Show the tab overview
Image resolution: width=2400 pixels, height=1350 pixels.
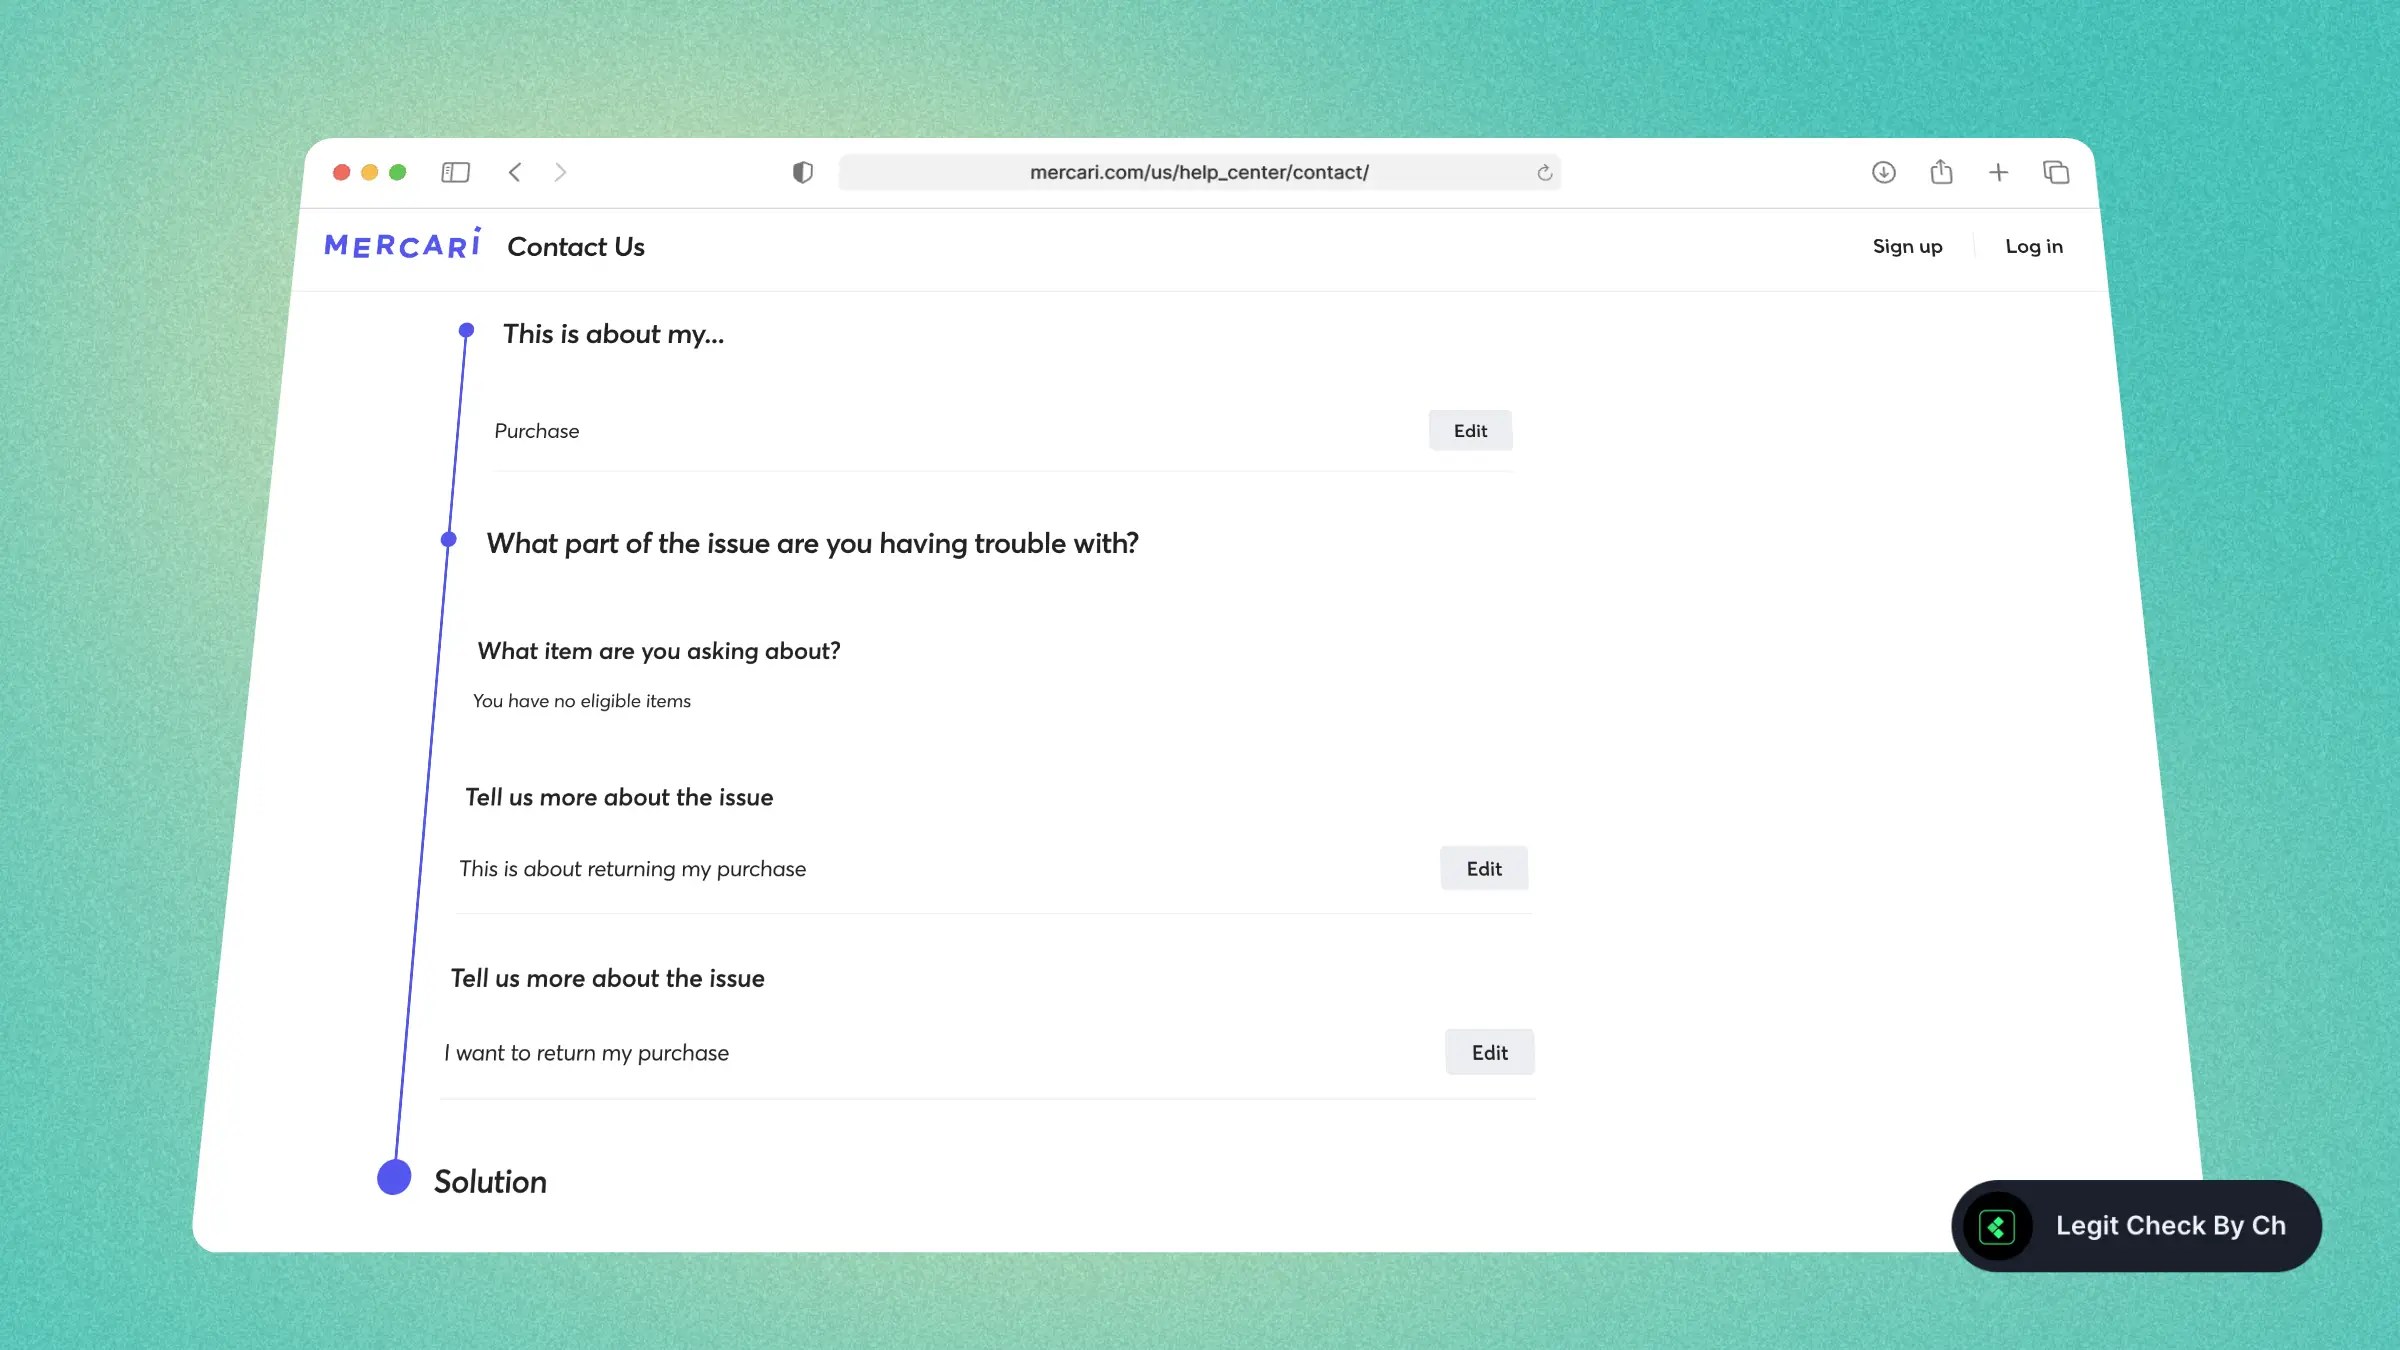coord(2056,172)
